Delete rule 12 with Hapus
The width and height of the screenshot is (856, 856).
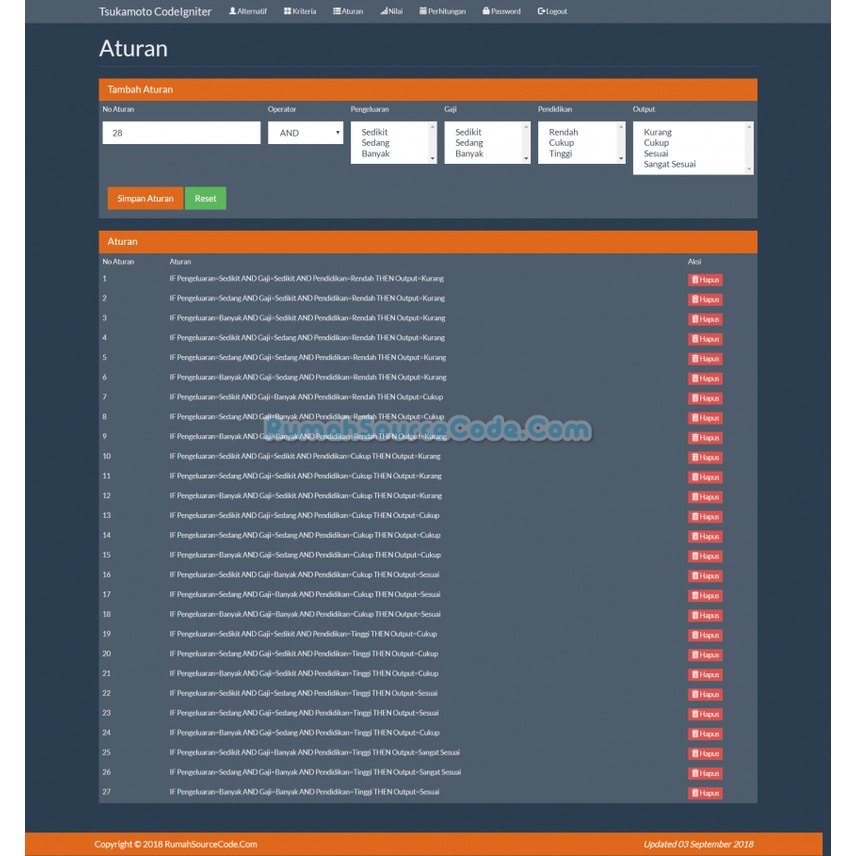click(x=705, y=497)
